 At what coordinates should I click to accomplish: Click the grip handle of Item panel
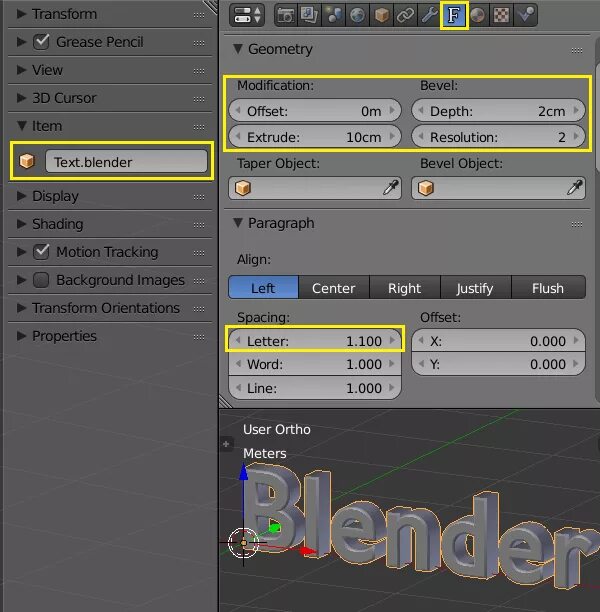click(x=199, y=127)
